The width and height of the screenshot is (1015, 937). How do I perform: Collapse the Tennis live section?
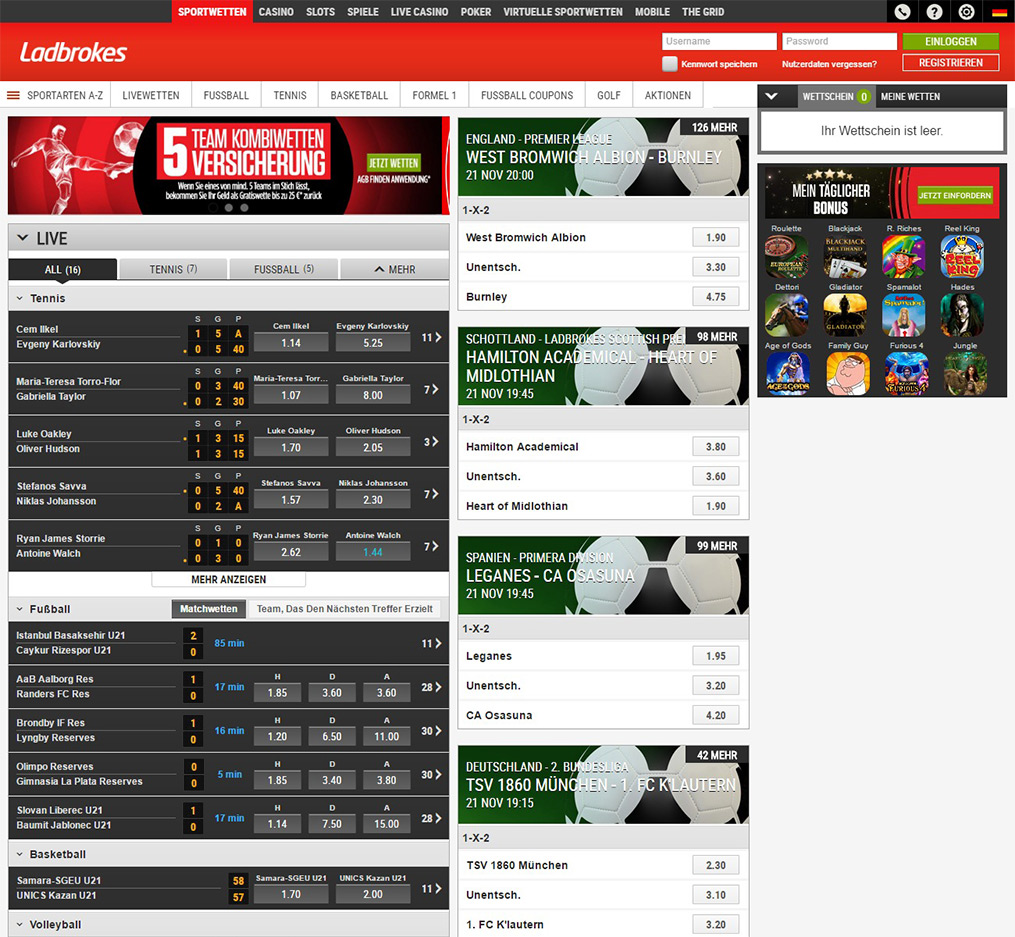point(19,298)
